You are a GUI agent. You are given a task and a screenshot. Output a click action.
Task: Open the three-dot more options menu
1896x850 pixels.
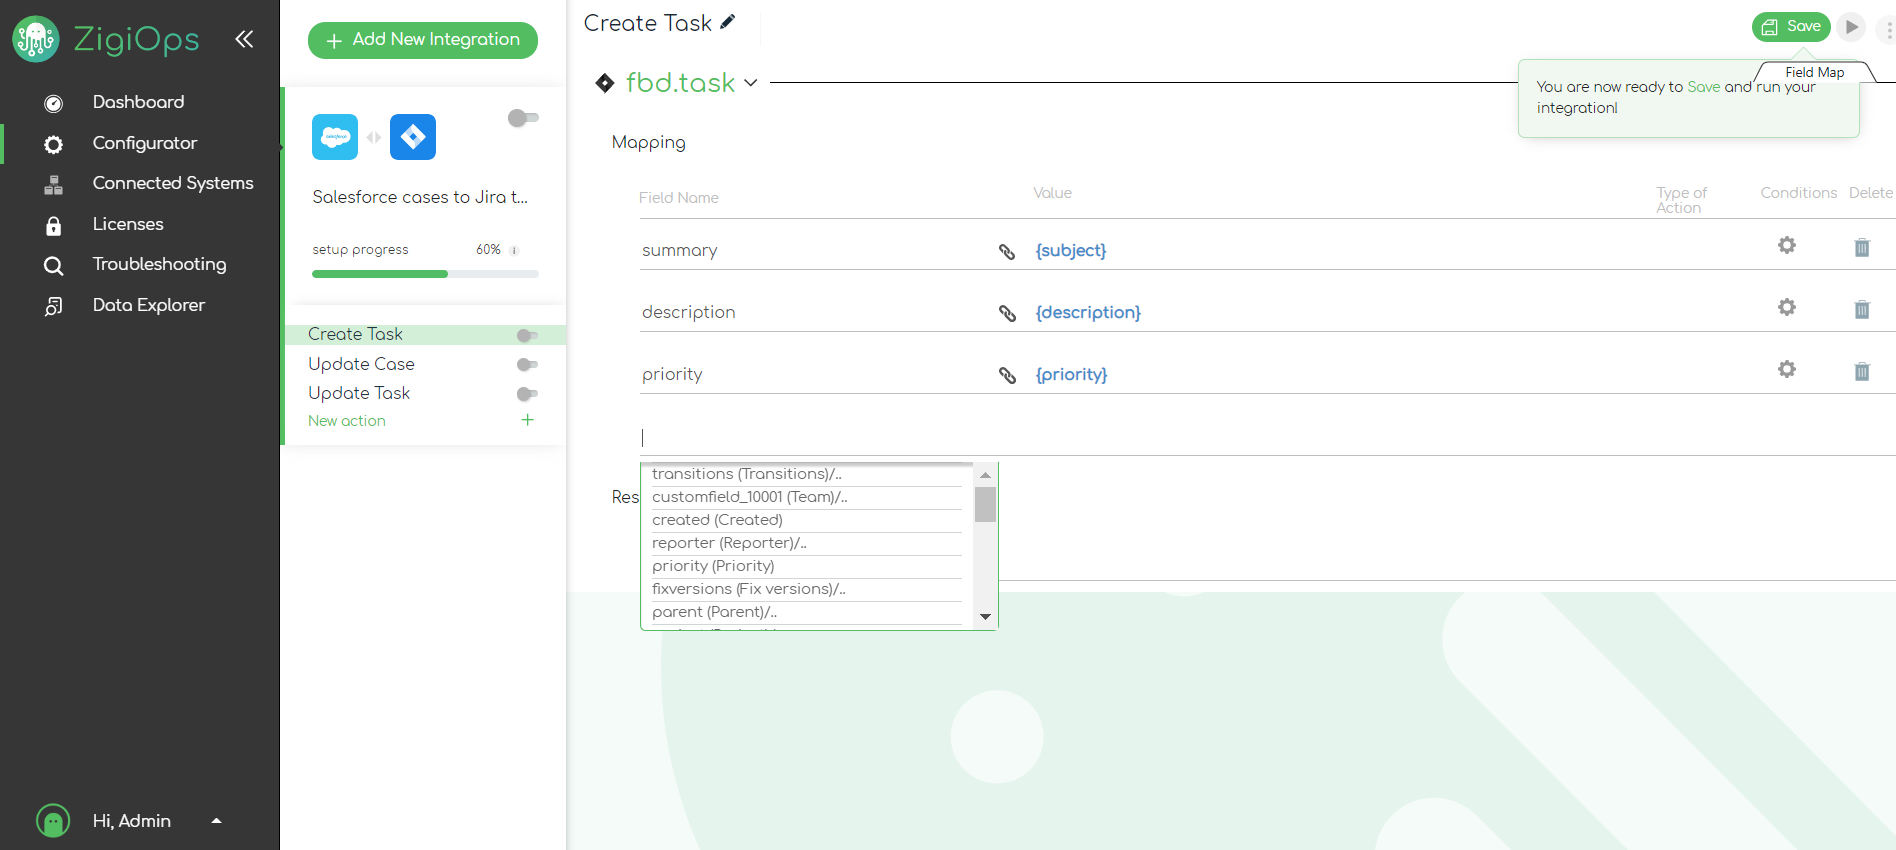[1888, 31]
